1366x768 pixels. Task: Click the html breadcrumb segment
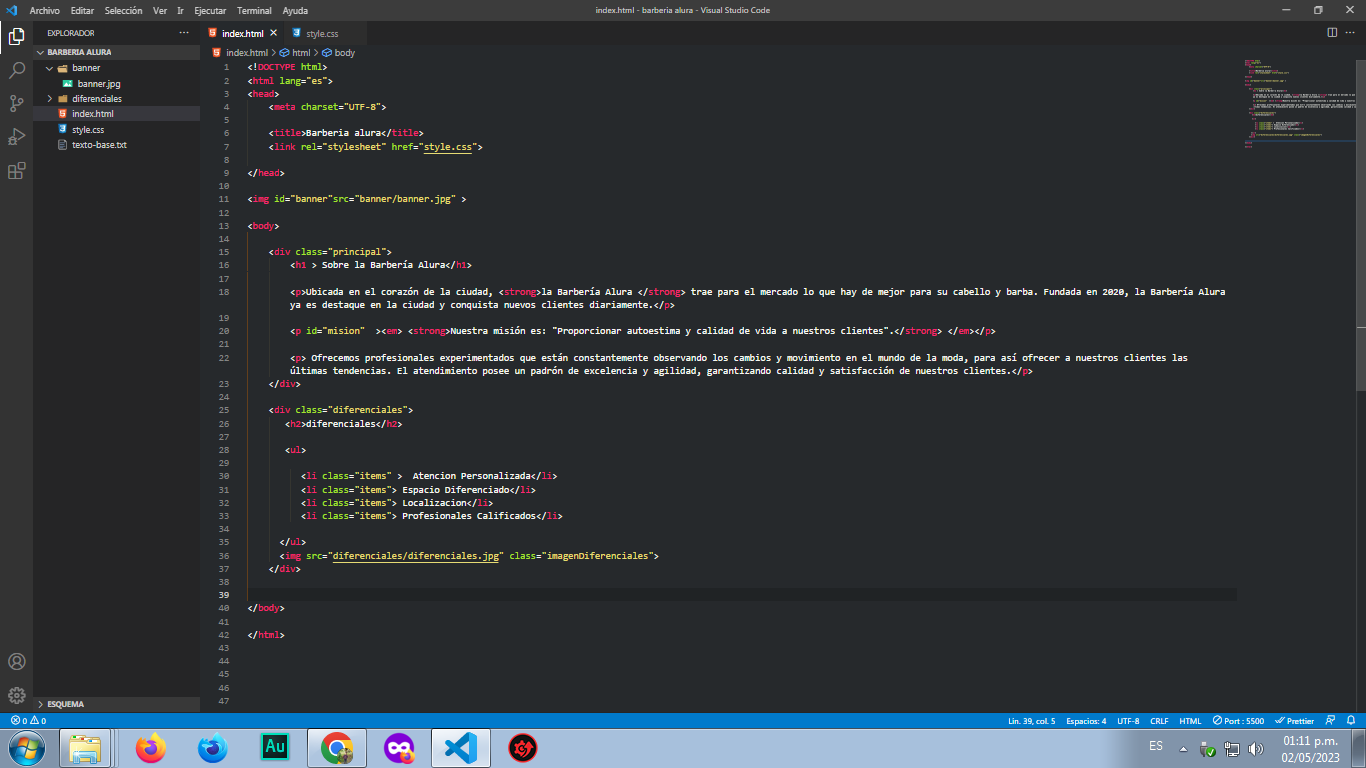pos(295,52)
